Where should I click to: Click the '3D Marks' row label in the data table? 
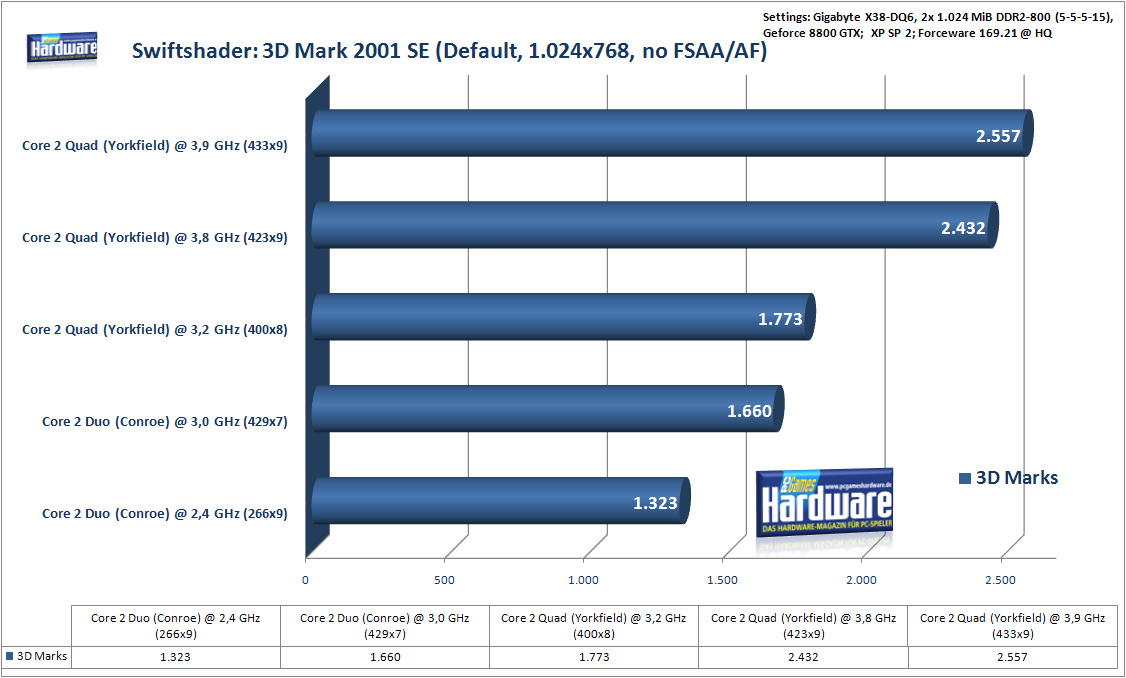coord(42,656)
